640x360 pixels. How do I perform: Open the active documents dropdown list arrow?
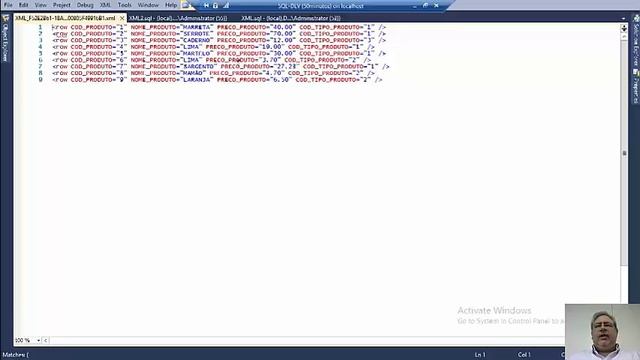[x=623, y=18]
